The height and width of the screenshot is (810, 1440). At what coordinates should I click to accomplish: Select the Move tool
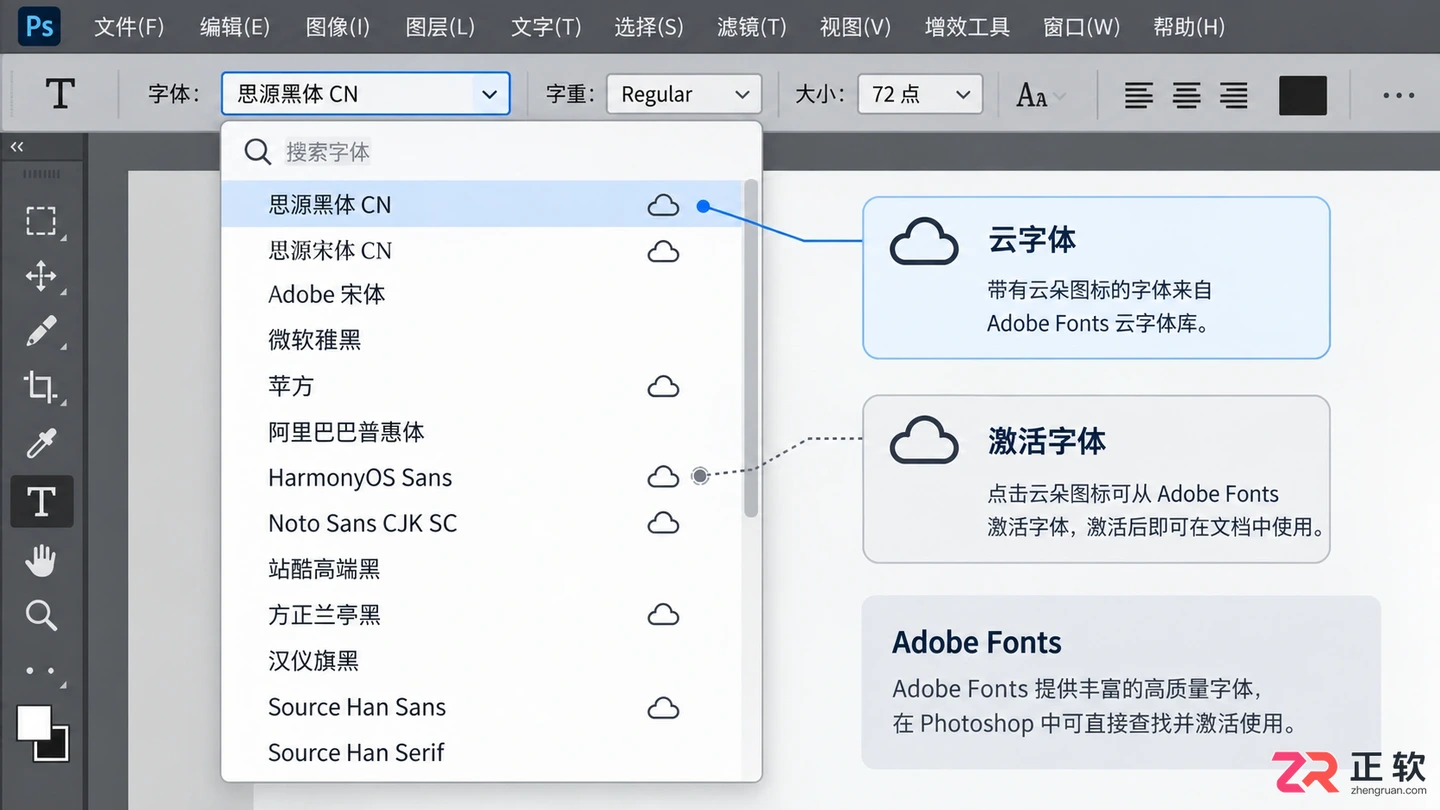click(x=41, y=276)
